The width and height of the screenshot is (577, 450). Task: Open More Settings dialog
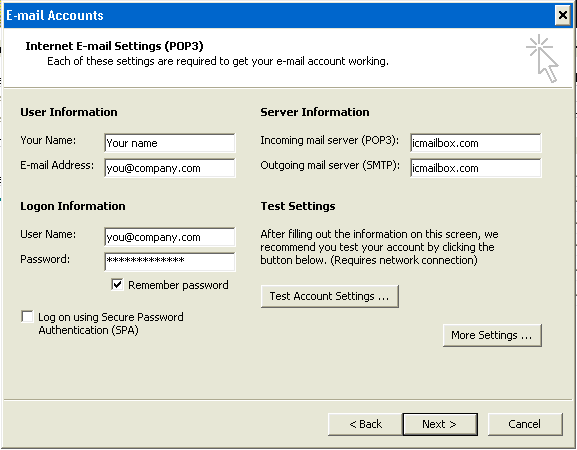pos(492,335)
